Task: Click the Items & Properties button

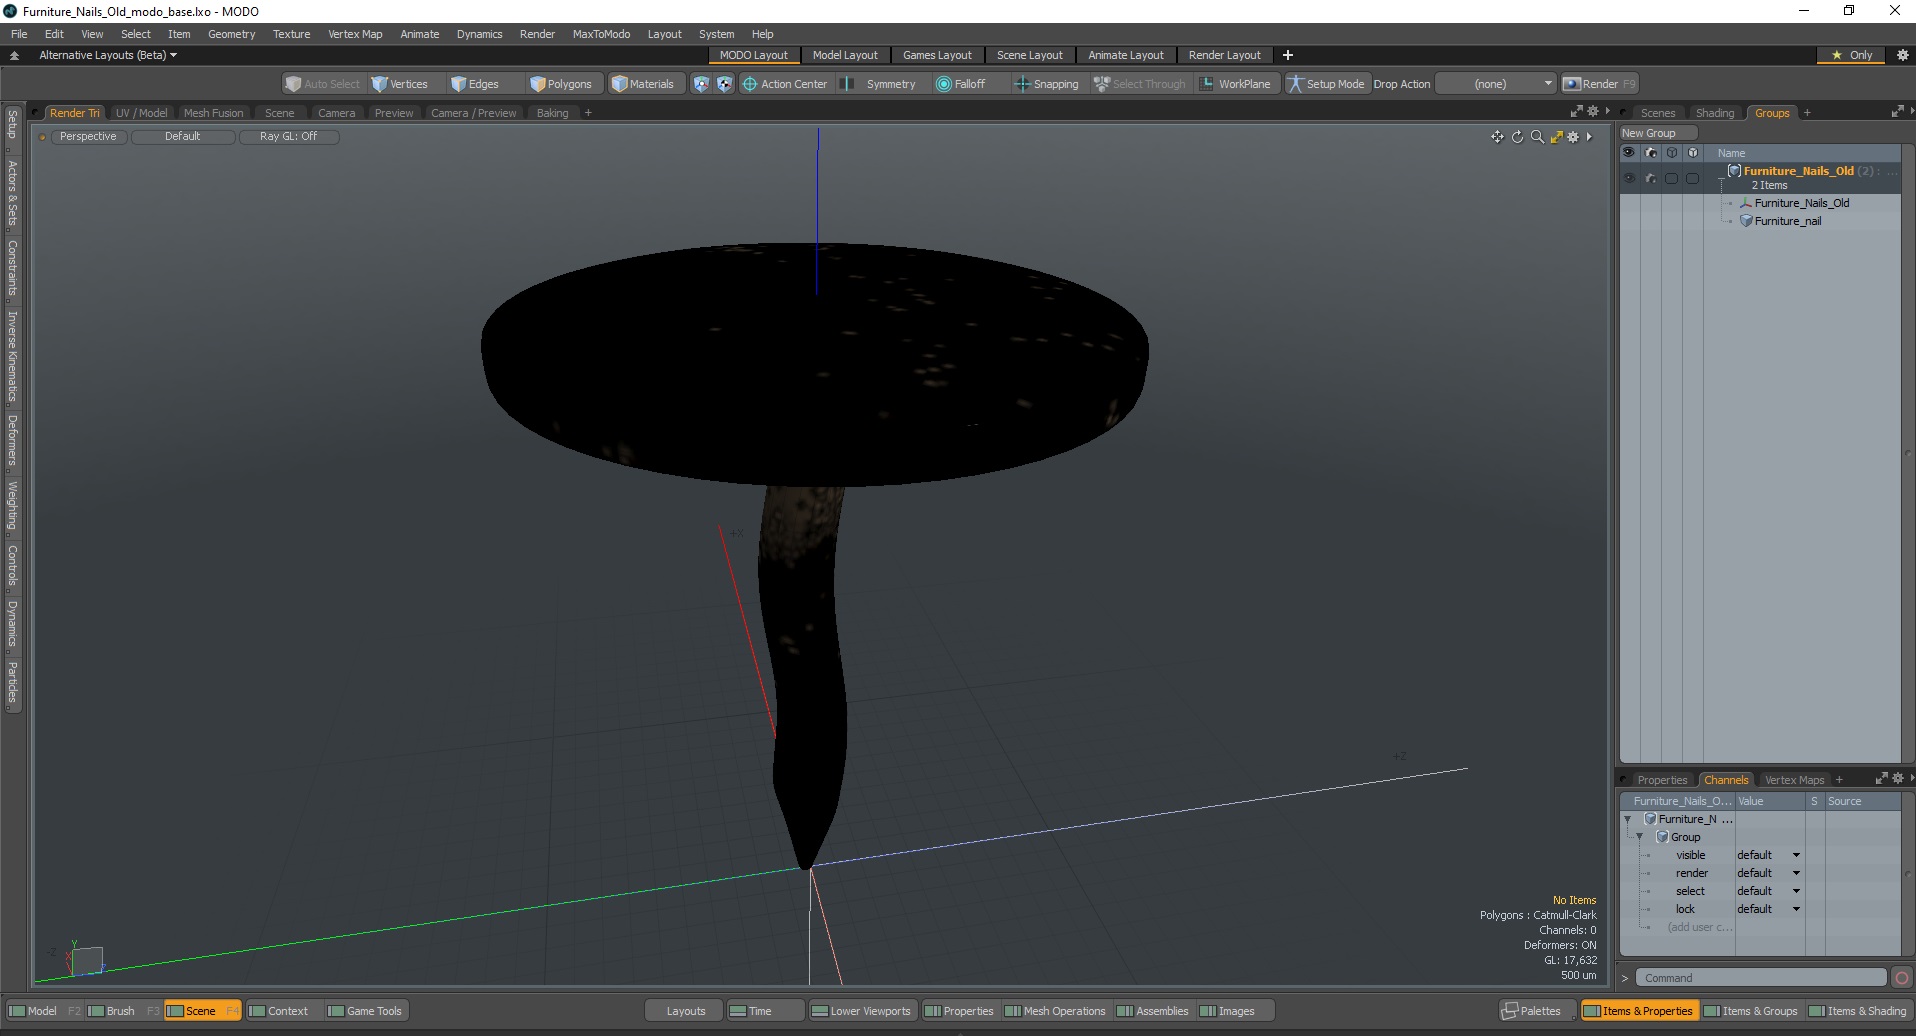Action: [x=1638, y=1011]
